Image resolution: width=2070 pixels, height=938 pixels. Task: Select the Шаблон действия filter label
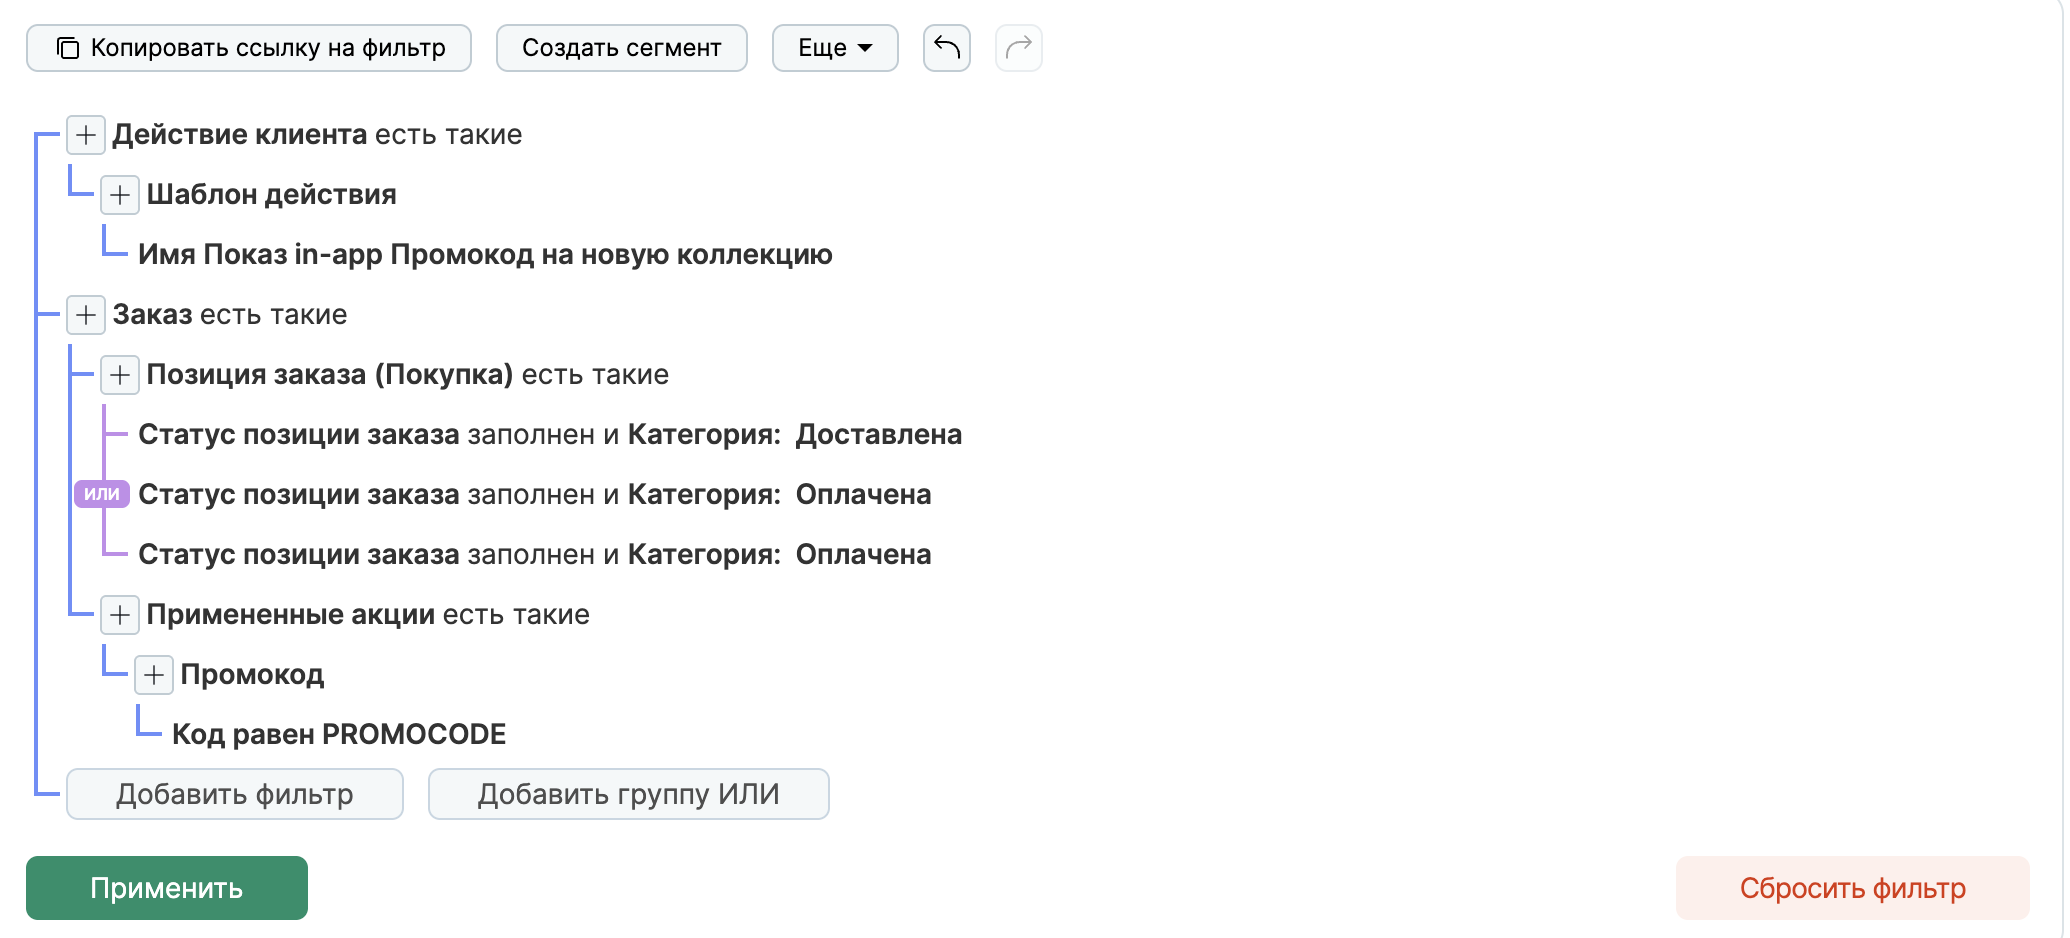point(271,195)
